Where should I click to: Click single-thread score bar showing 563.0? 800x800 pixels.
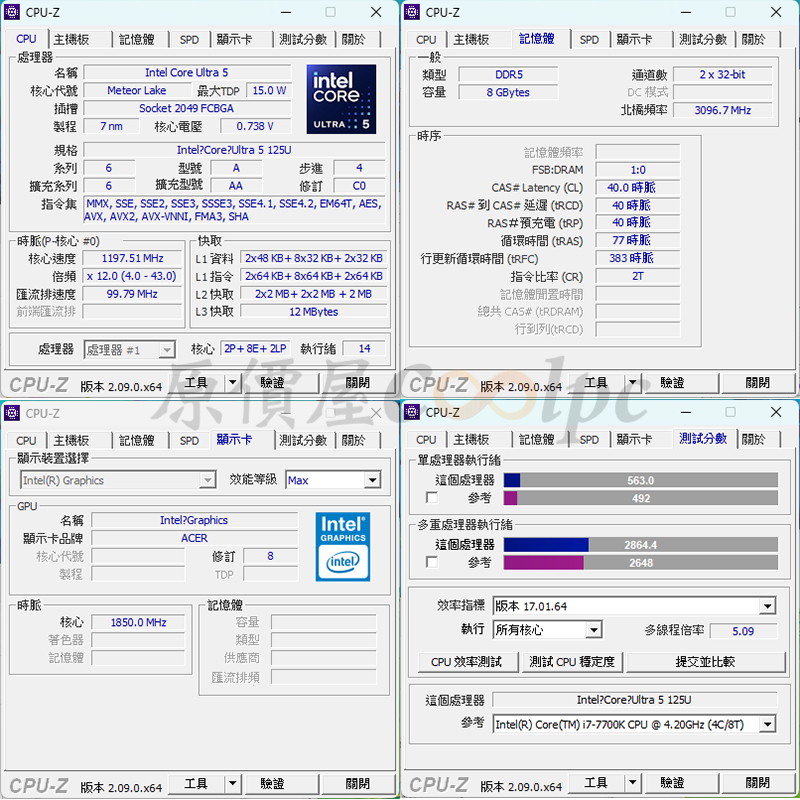coord(641,480)
